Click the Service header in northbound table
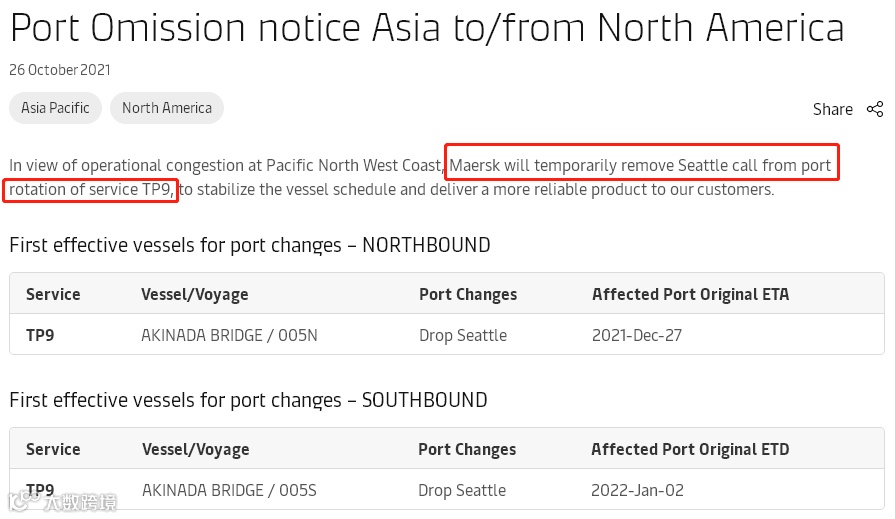Screen dimensions: 895x519 click(53, 294)
